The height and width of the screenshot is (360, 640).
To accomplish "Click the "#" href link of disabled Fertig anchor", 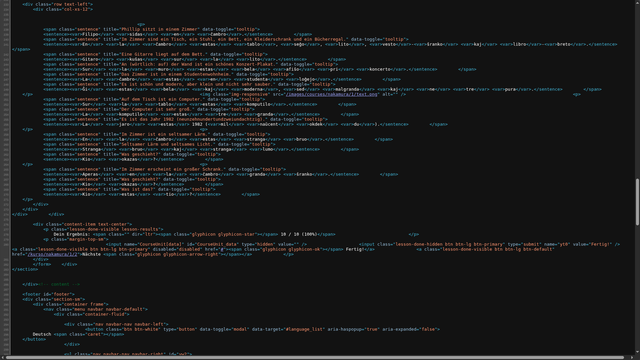I will tap(222, 249).
